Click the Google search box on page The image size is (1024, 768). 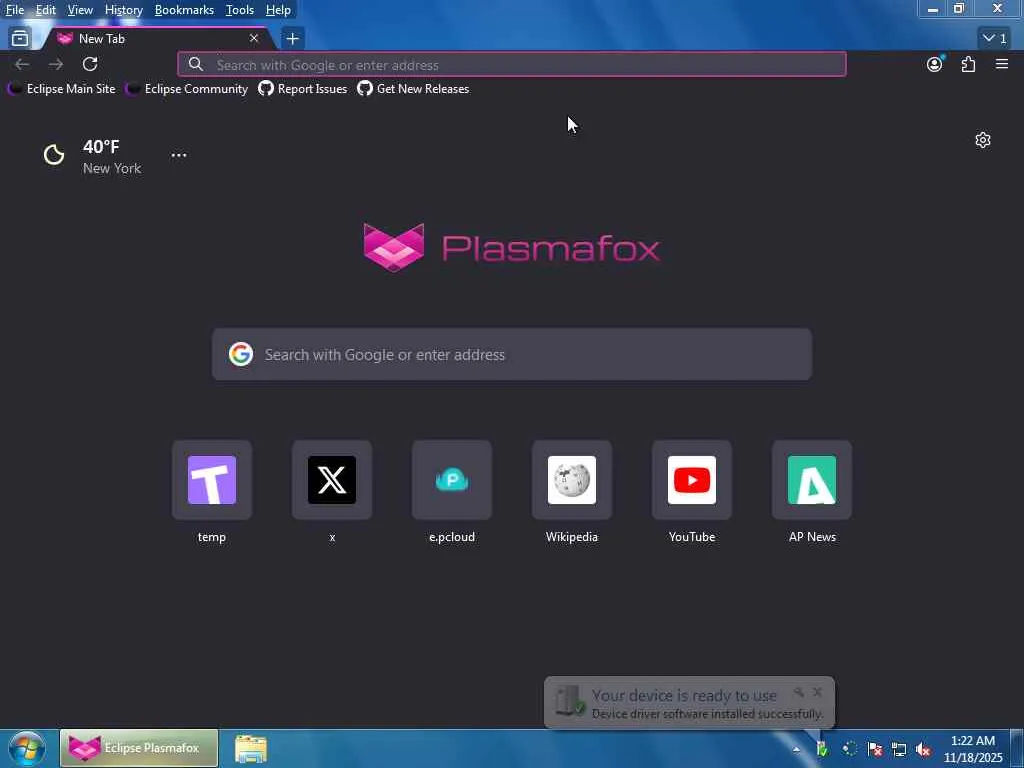[x=512, y=355]
